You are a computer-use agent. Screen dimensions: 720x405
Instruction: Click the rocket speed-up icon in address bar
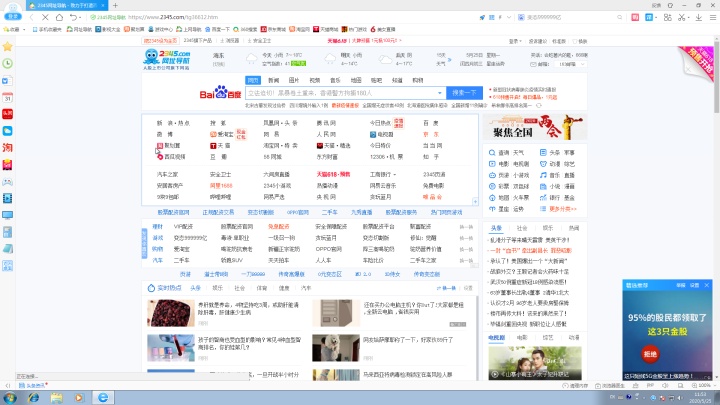pos(482,17)
